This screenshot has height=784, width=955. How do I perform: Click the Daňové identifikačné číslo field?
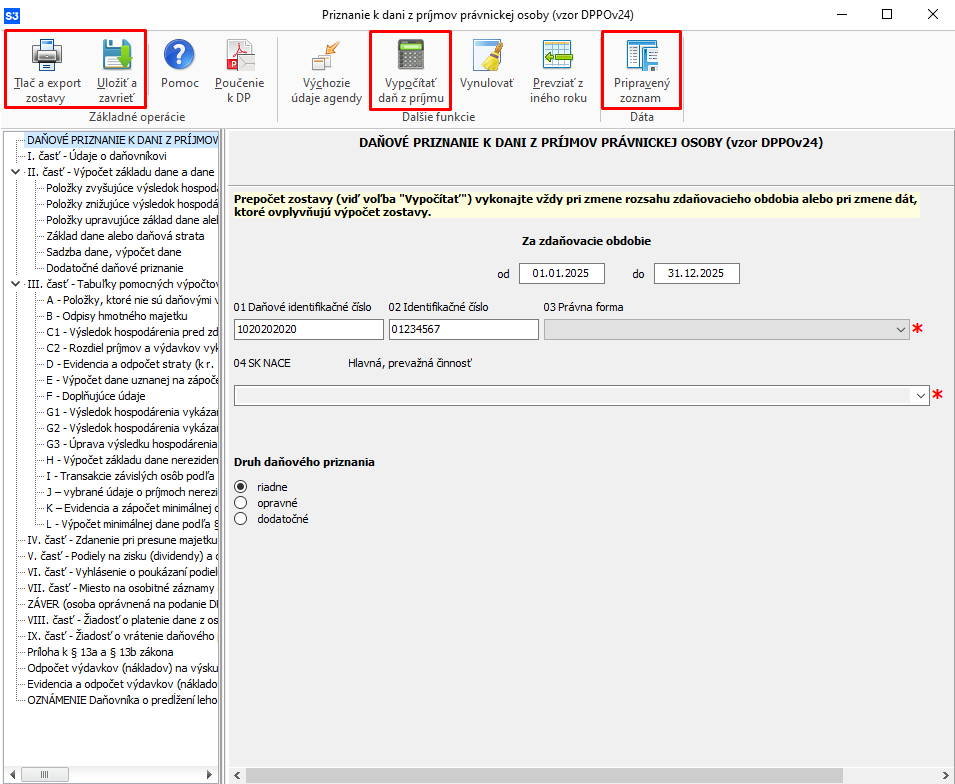308,329
